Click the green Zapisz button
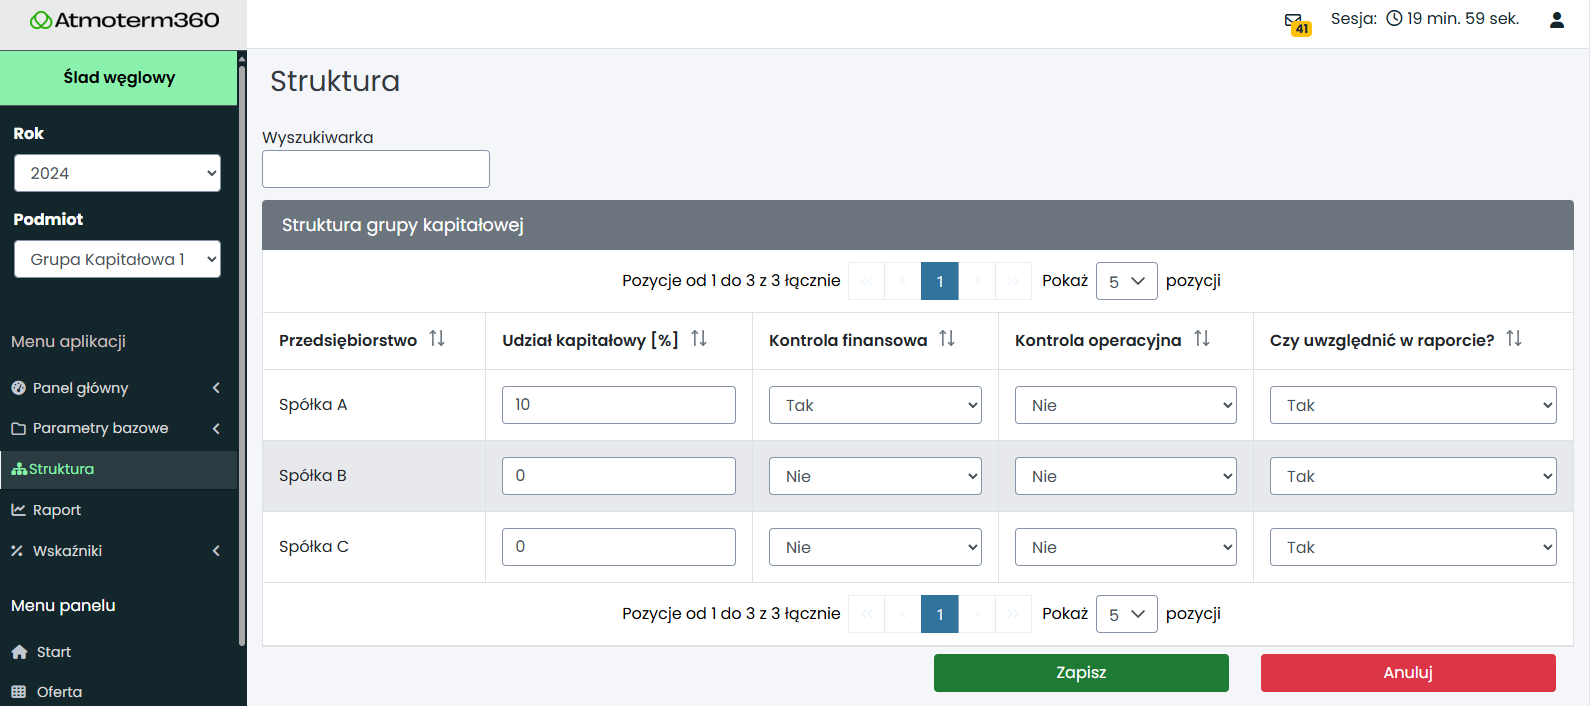The image size is (1590, 706). [1080, 673]
